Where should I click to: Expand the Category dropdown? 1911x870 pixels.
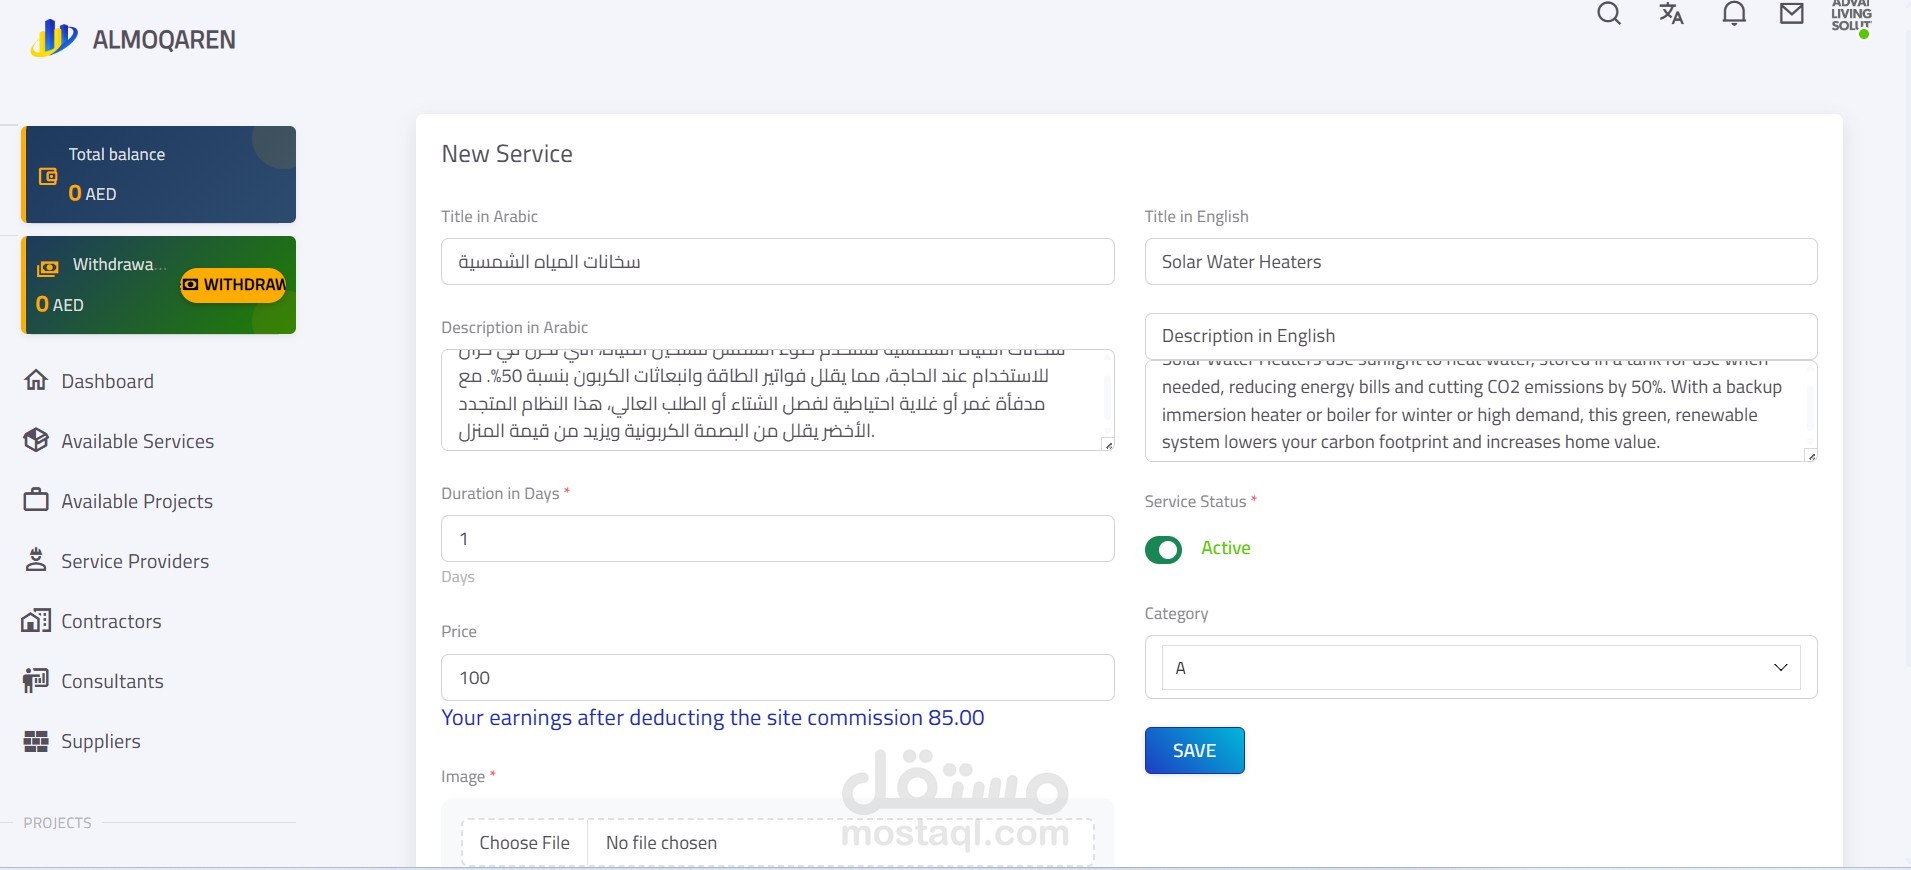pos(1480,668)
